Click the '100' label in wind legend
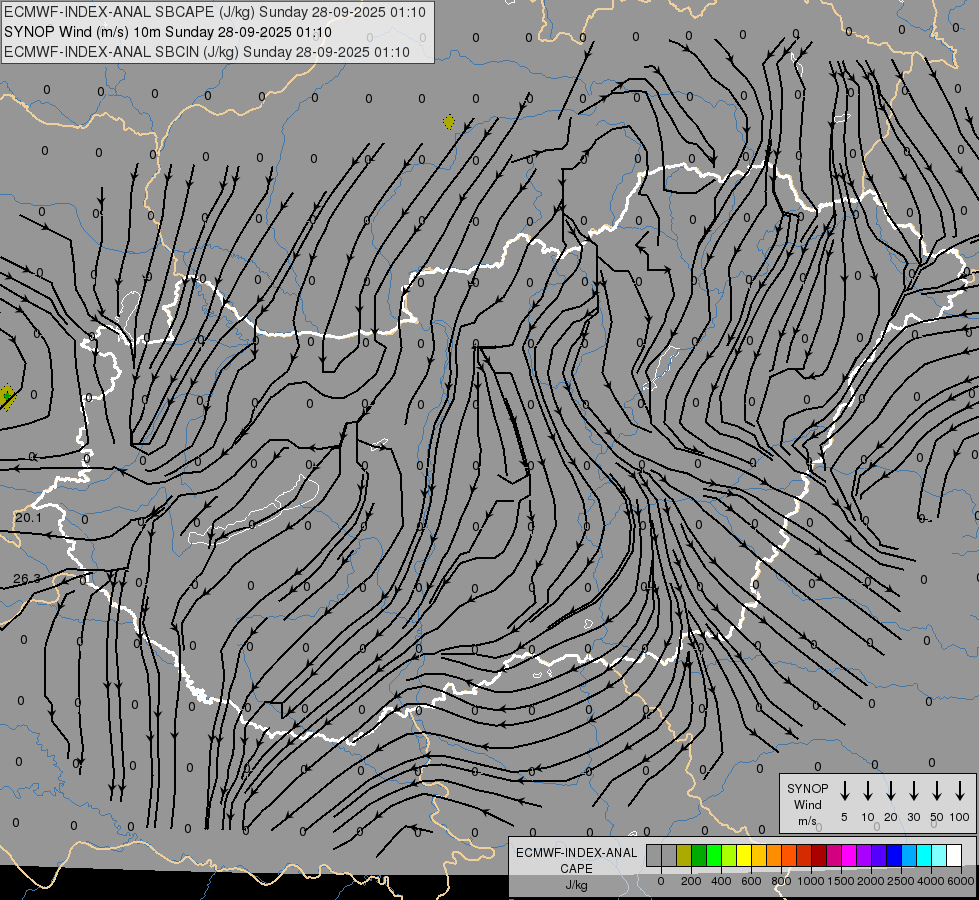 click(x=960, y=817)
